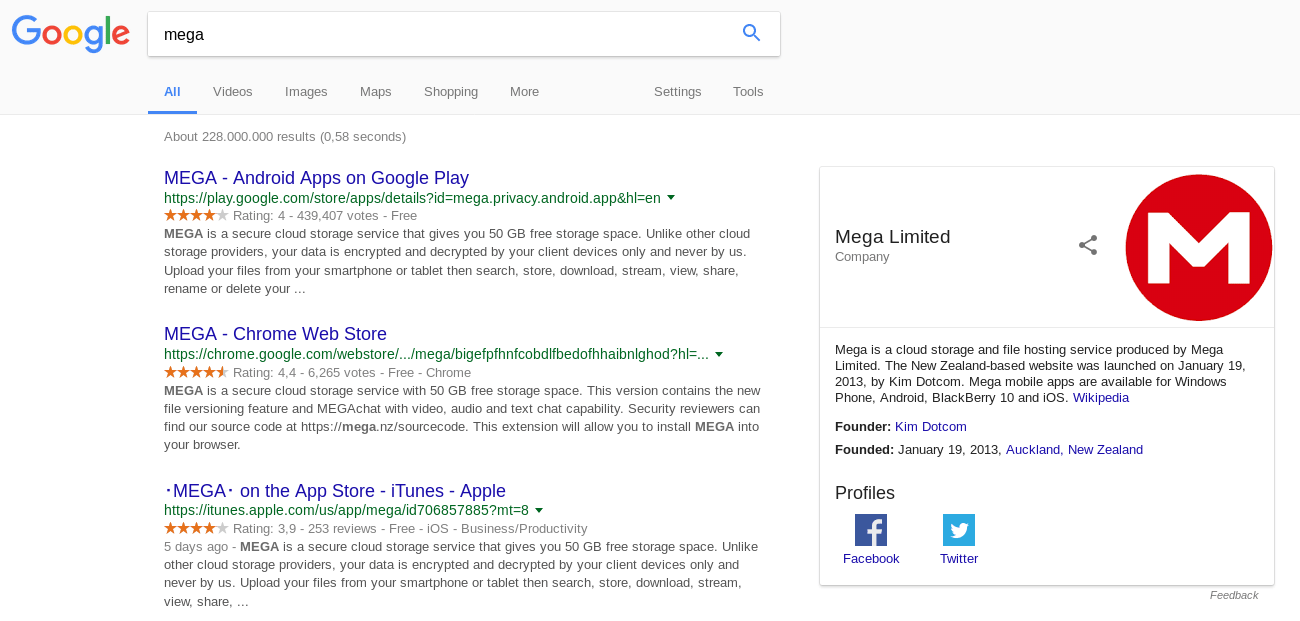The height and width of the screenshot is (621, 1300).
Task: Click the Google logo
Action: (x=71, y=34)
